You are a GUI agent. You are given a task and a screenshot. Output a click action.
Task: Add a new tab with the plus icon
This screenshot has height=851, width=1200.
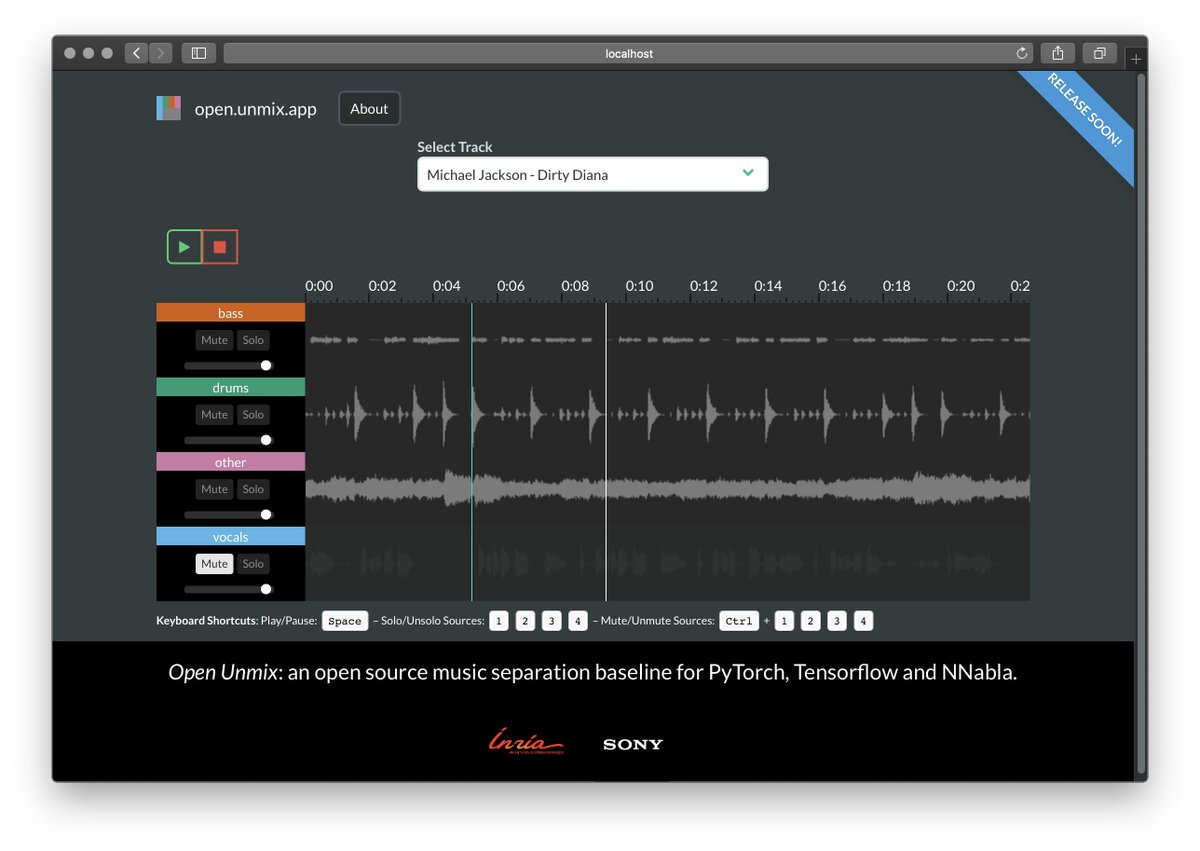tap(1136, 60)
